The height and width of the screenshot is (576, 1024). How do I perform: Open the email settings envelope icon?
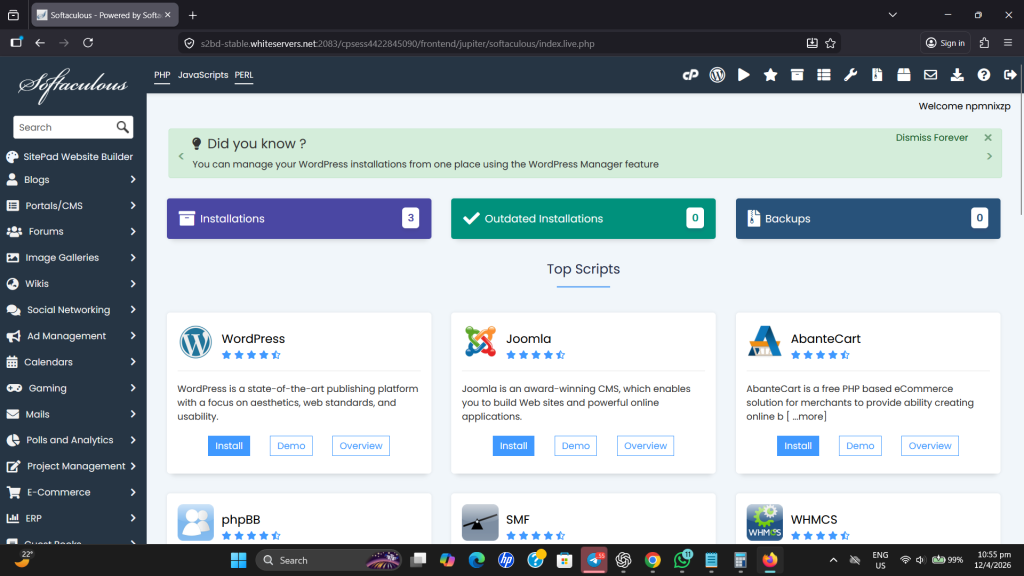pos(930,75)
